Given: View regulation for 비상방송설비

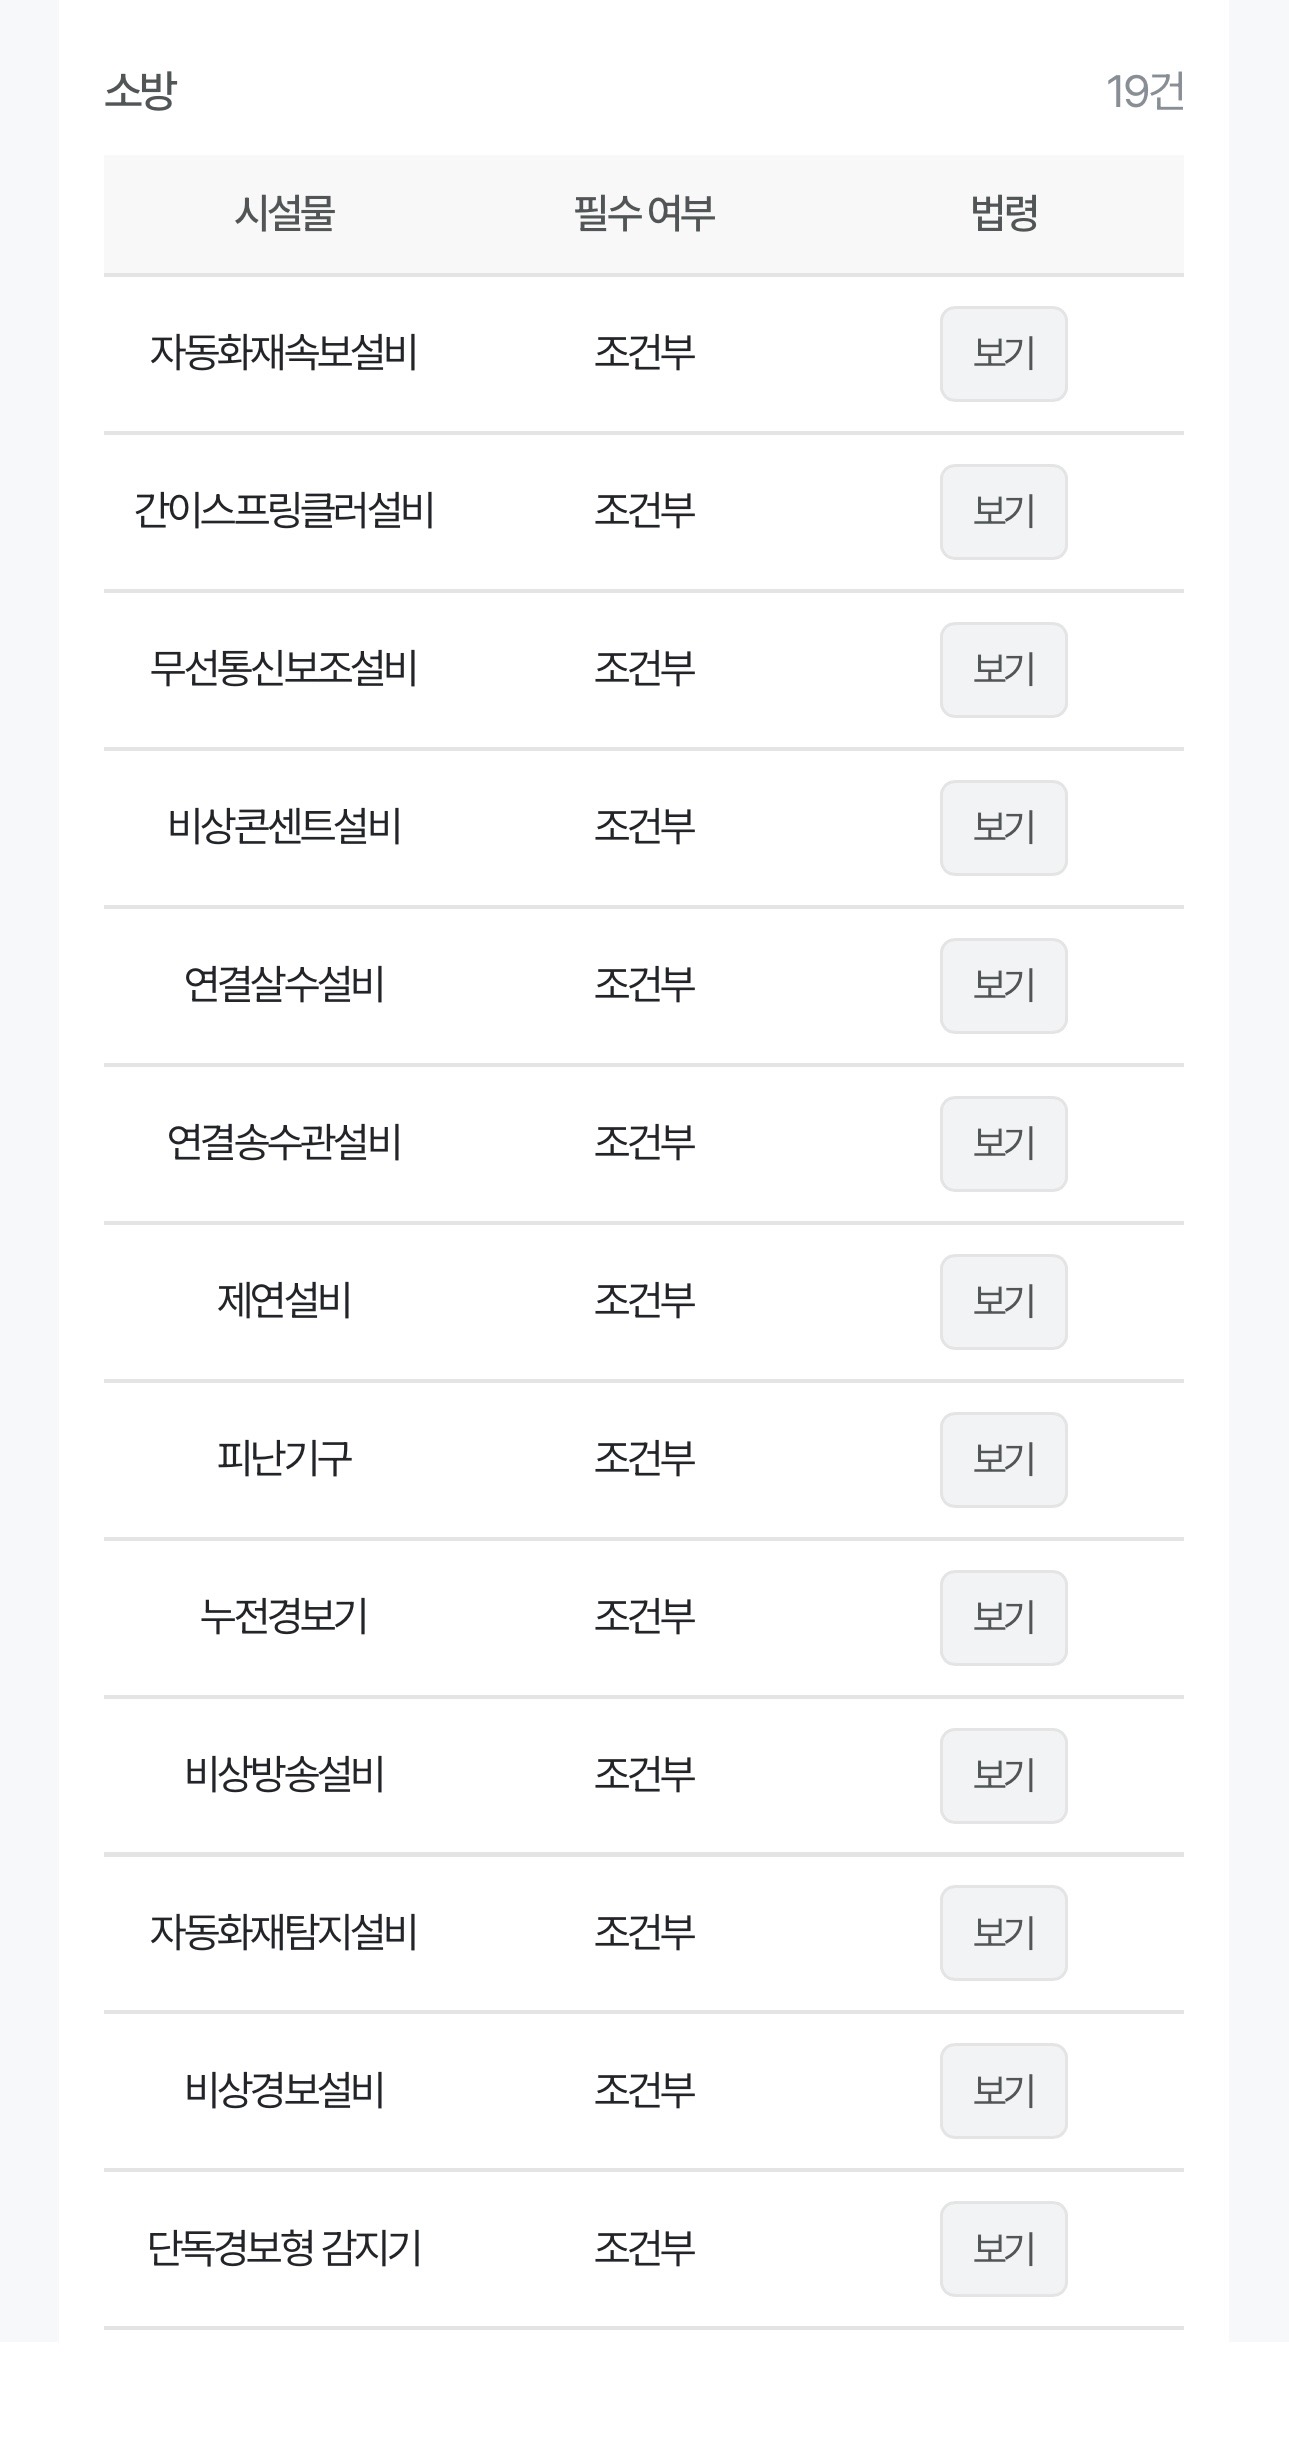Looking at the screenshot, I should coord(1003,1776).
